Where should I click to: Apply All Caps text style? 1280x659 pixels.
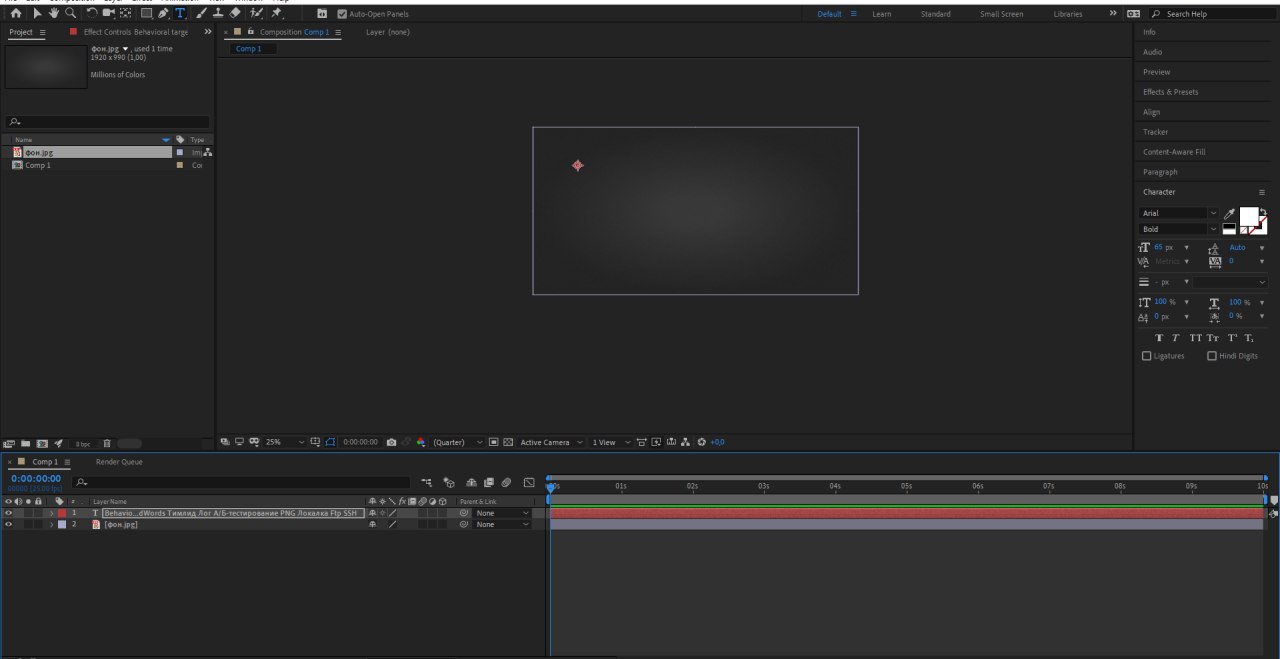tap(1196, 338)
